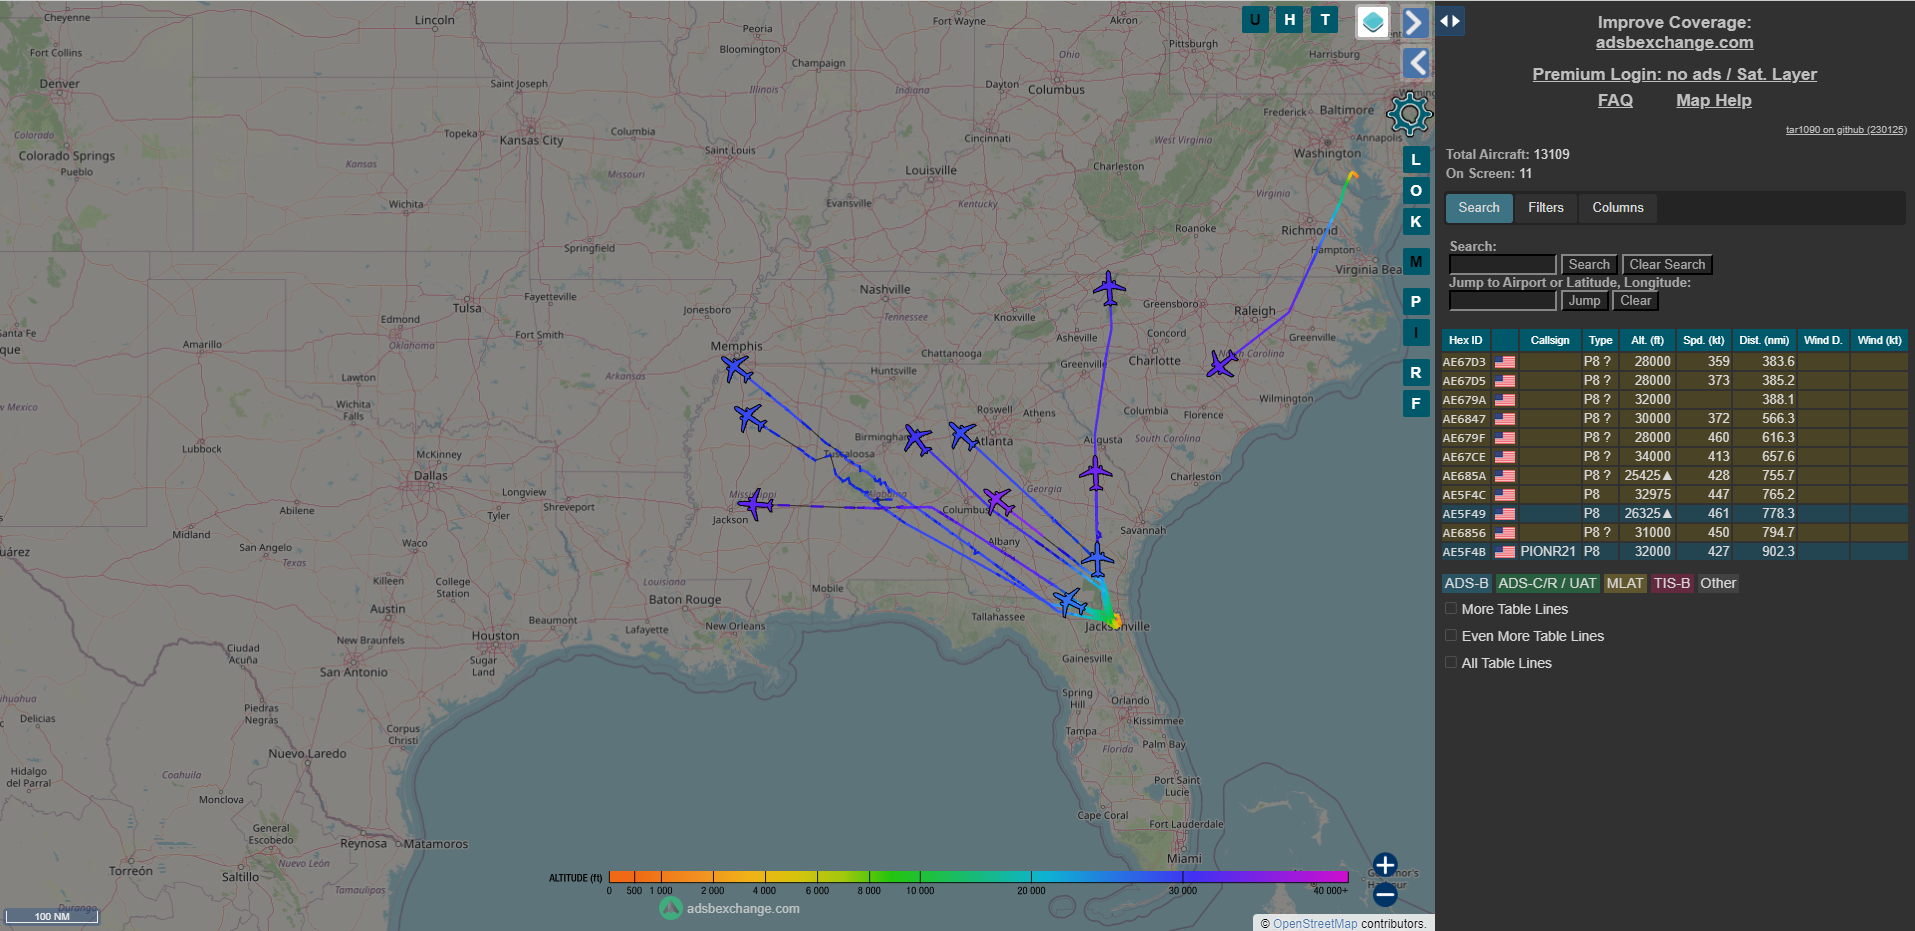1915x931 pixels.
Task: Click the H map toggle button
Action: click(1290, 19)
